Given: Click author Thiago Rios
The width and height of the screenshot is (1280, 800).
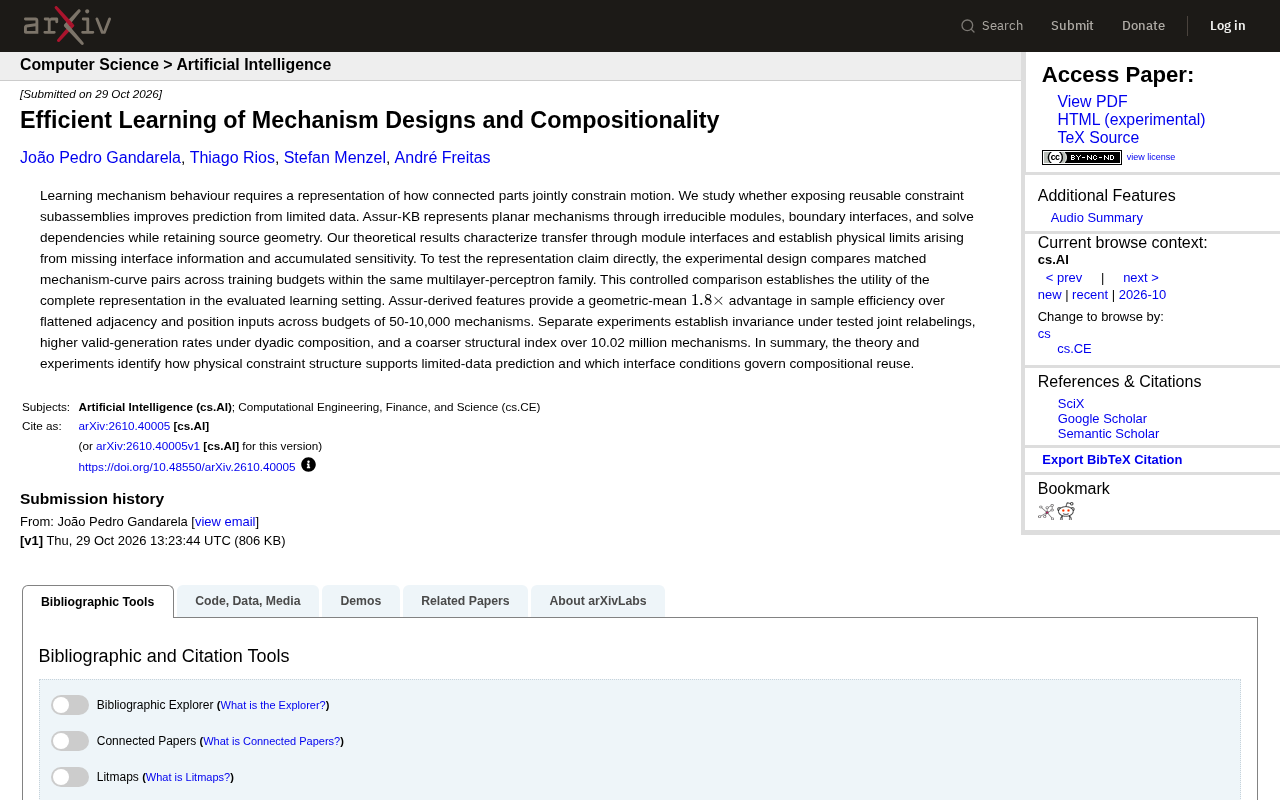Looking at the screenshot, I should [x=232, y=158].
